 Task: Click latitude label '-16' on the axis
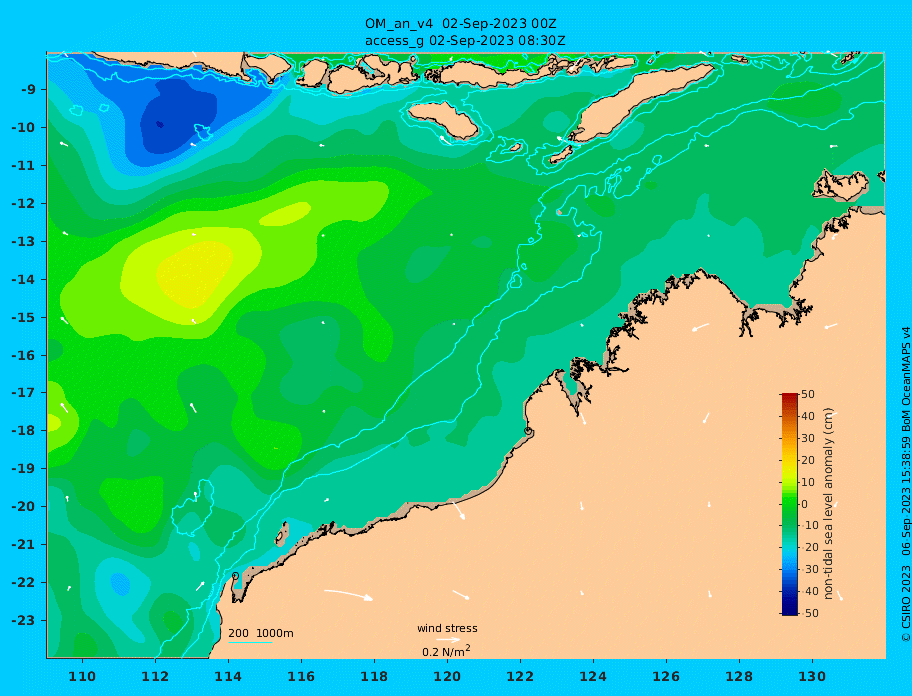coord(25,355)
